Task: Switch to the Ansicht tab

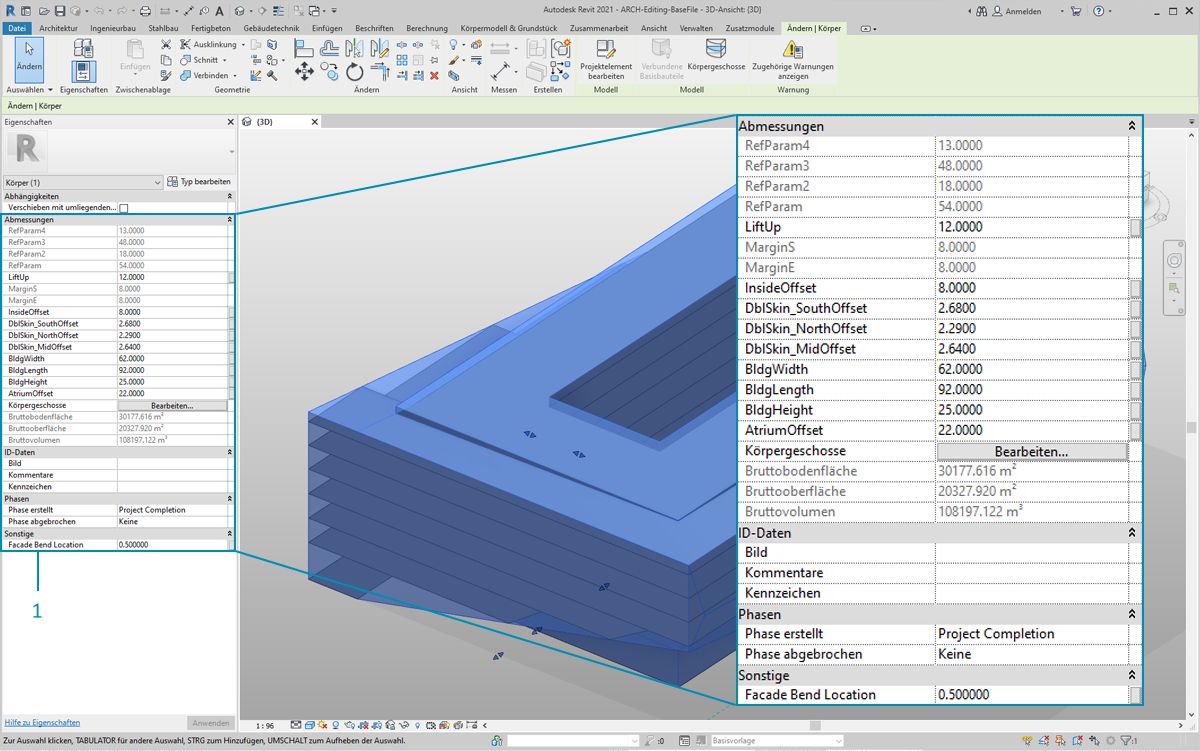Action: pos(653,28)
